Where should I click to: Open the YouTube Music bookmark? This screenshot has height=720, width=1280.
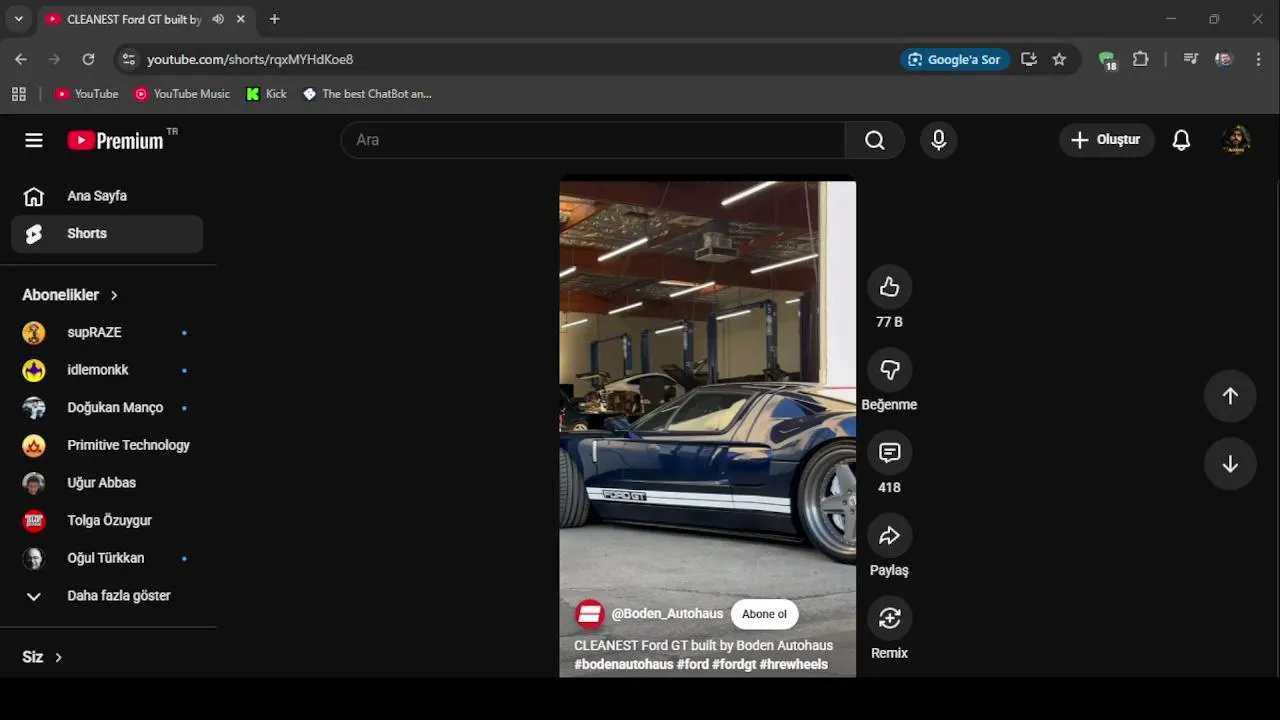coord(182,94)
